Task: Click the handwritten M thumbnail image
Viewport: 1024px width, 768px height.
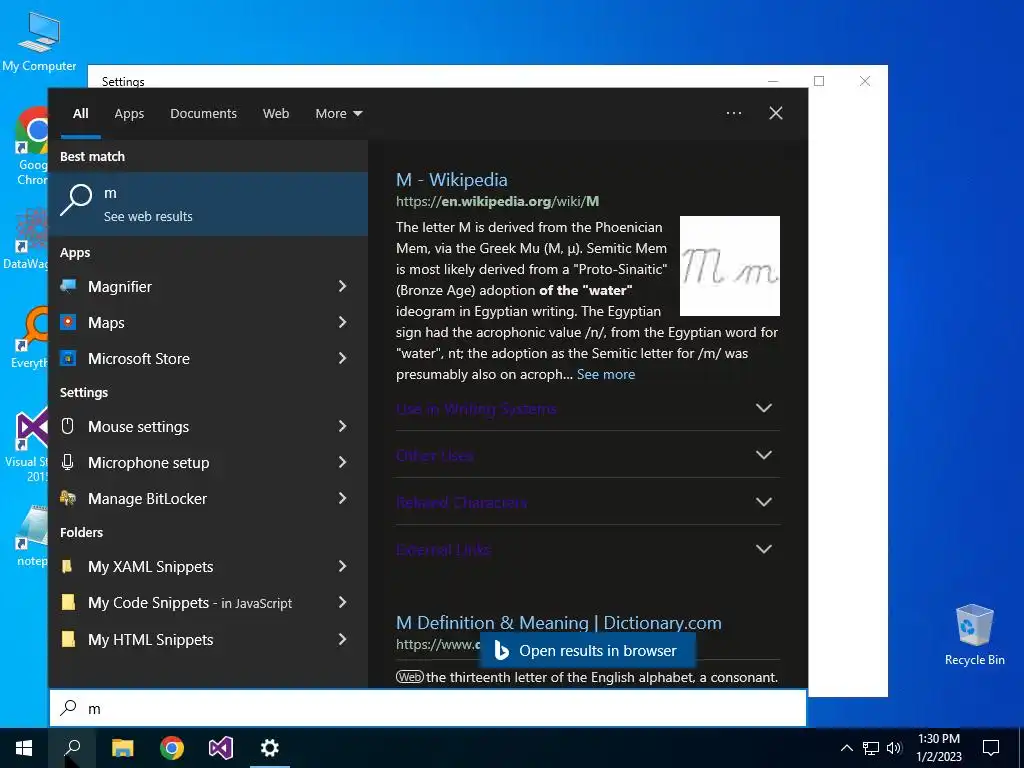Action: (x=729, y=266)
